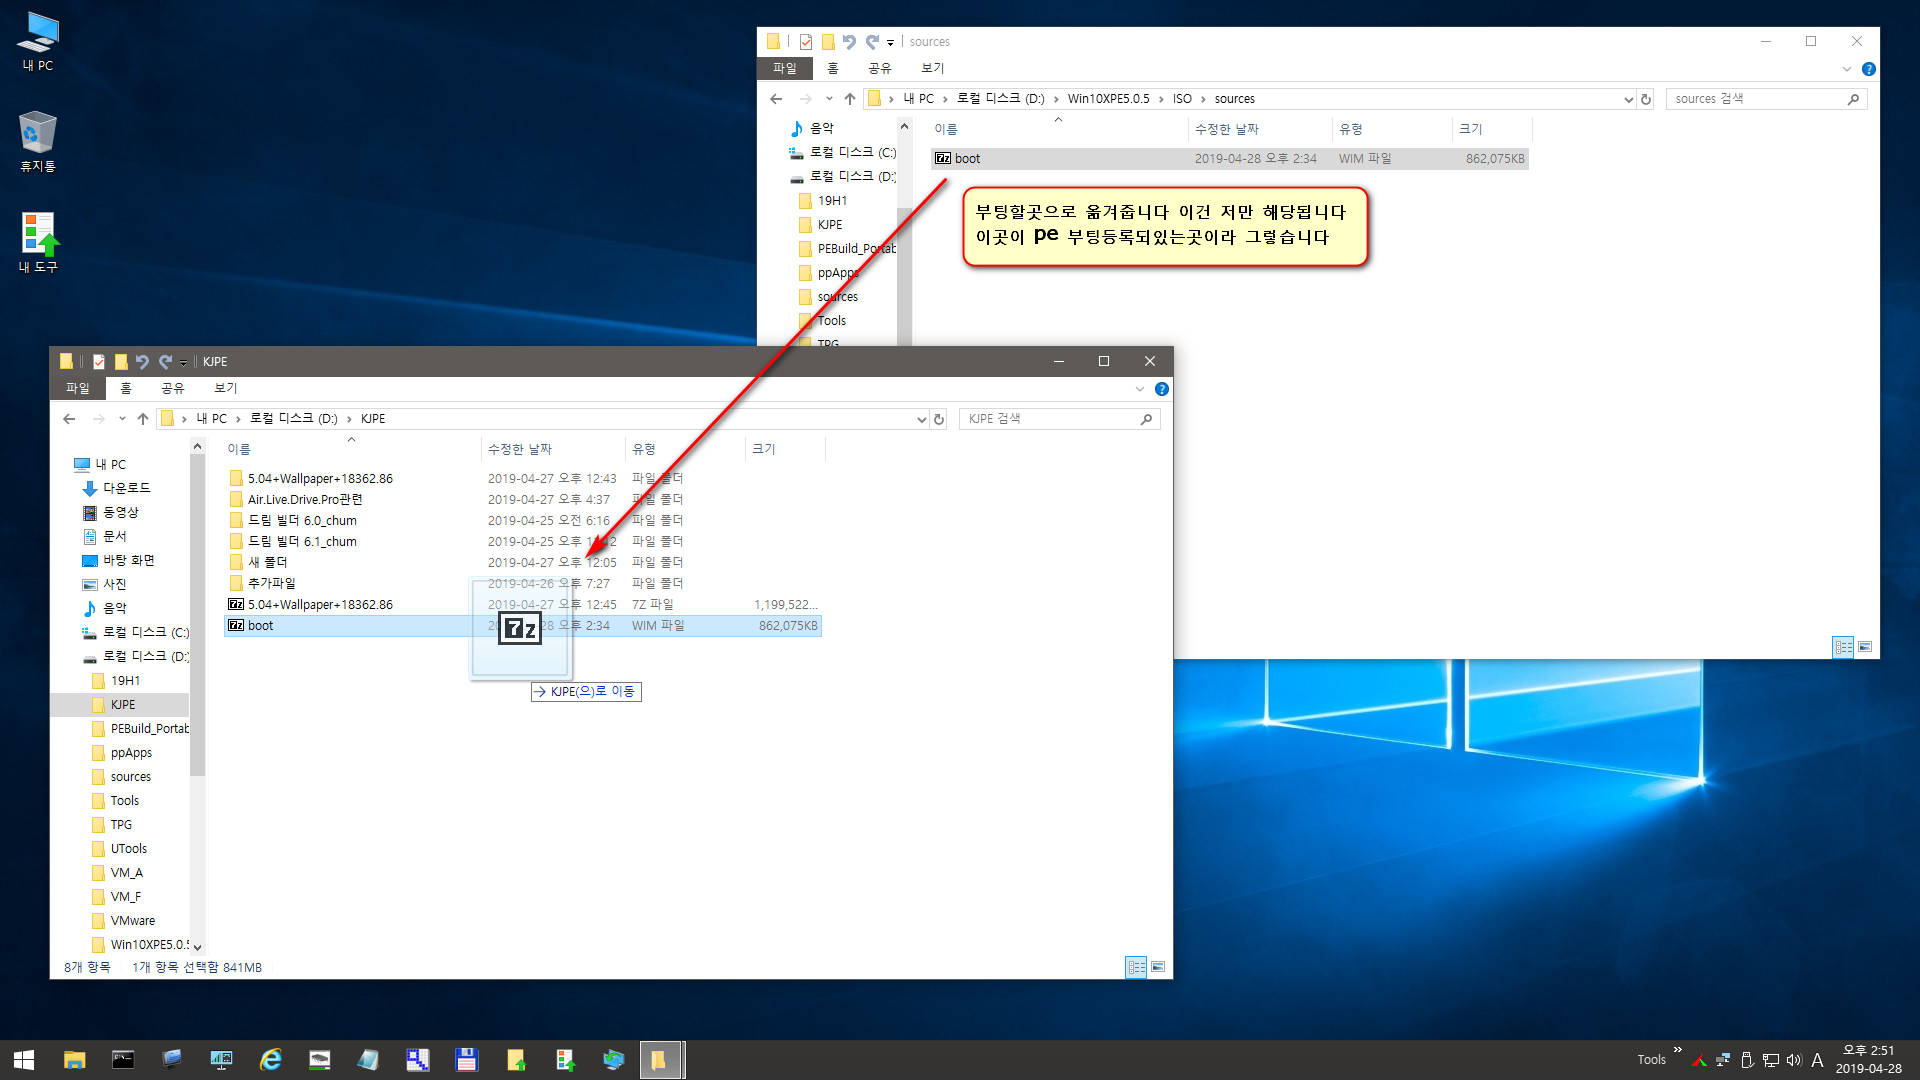
Task: Click the undo icon in KJPE title bar
Action: coord(142,361)
